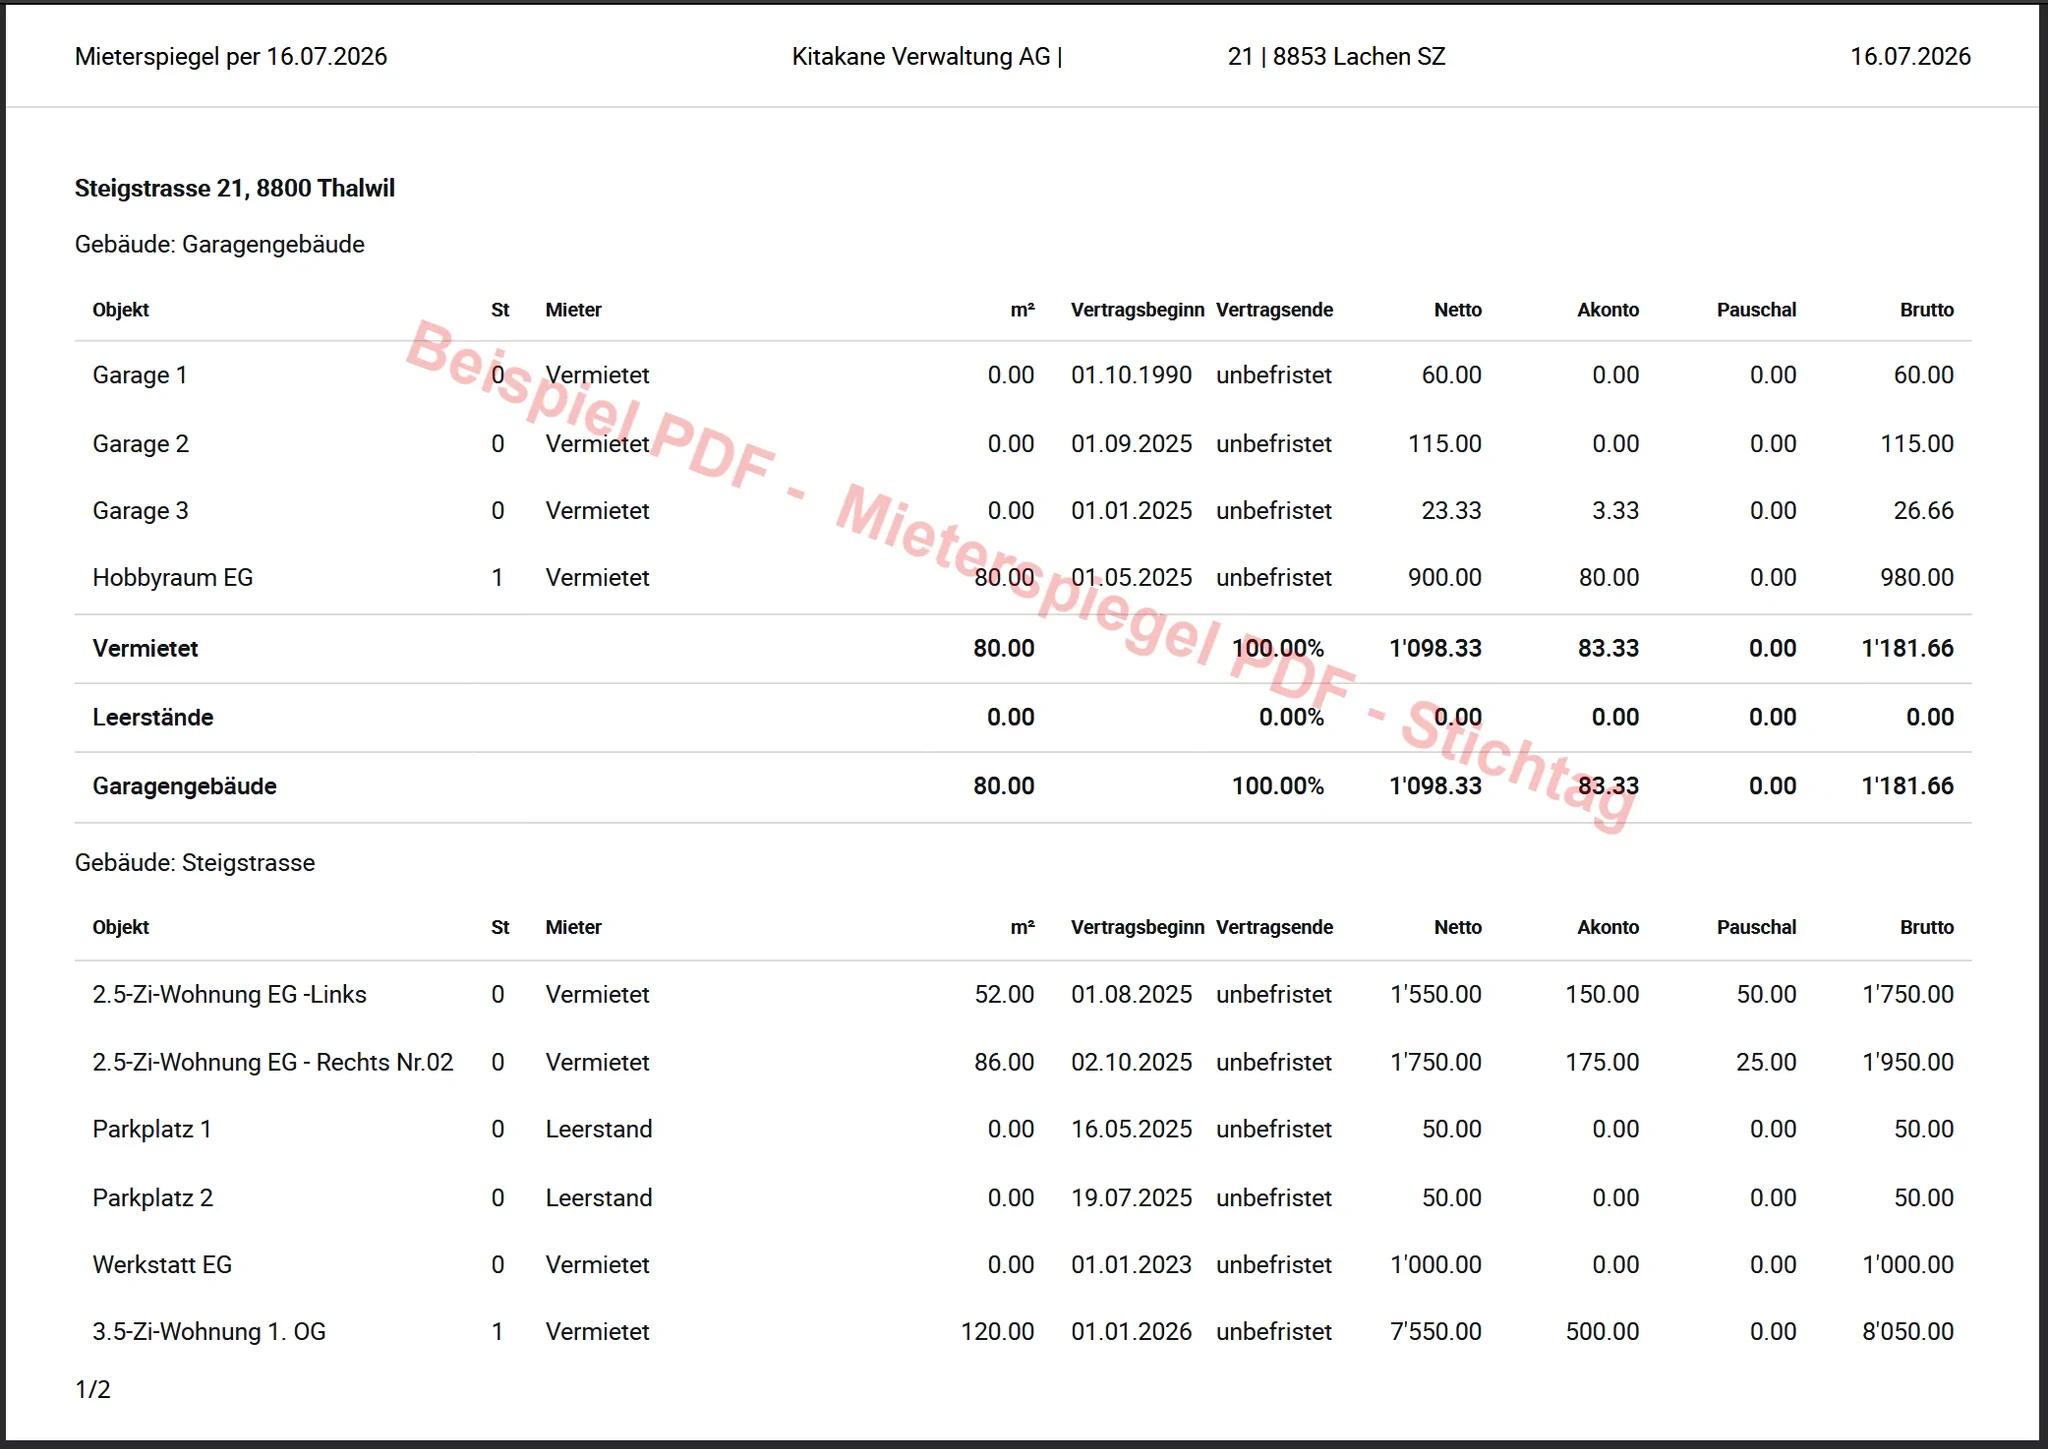Click Netto value '900.00' of Hobbyraum EG
Image resolution: width=2048 pixels, height=1449 pixels.
point(1445,577)
